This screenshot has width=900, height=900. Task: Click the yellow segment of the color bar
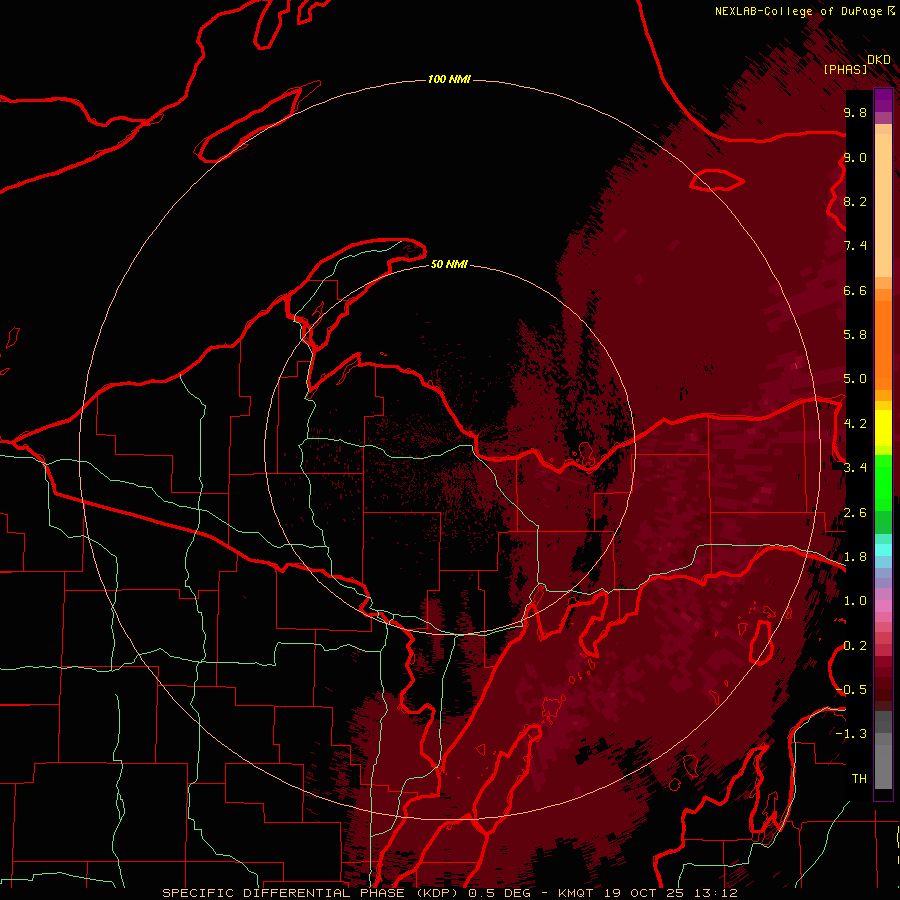(883, 428)
